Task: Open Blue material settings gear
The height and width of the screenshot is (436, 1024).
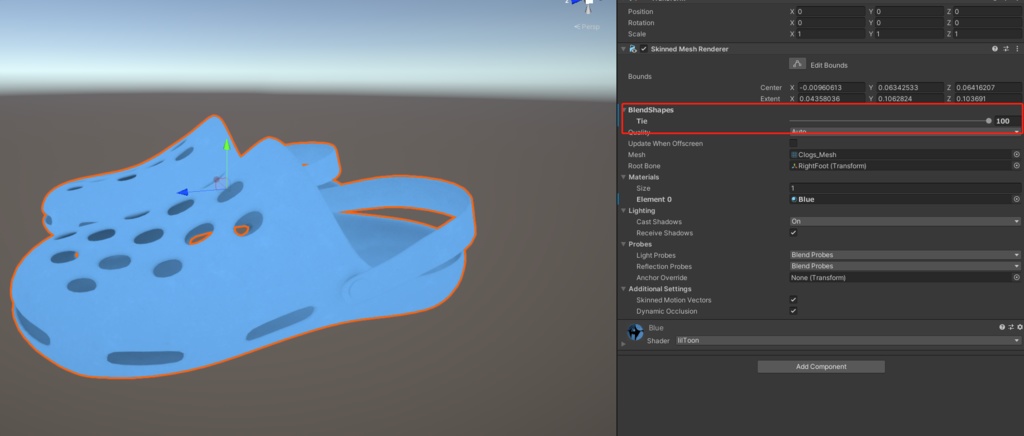Action: [x=1020, y=327]
